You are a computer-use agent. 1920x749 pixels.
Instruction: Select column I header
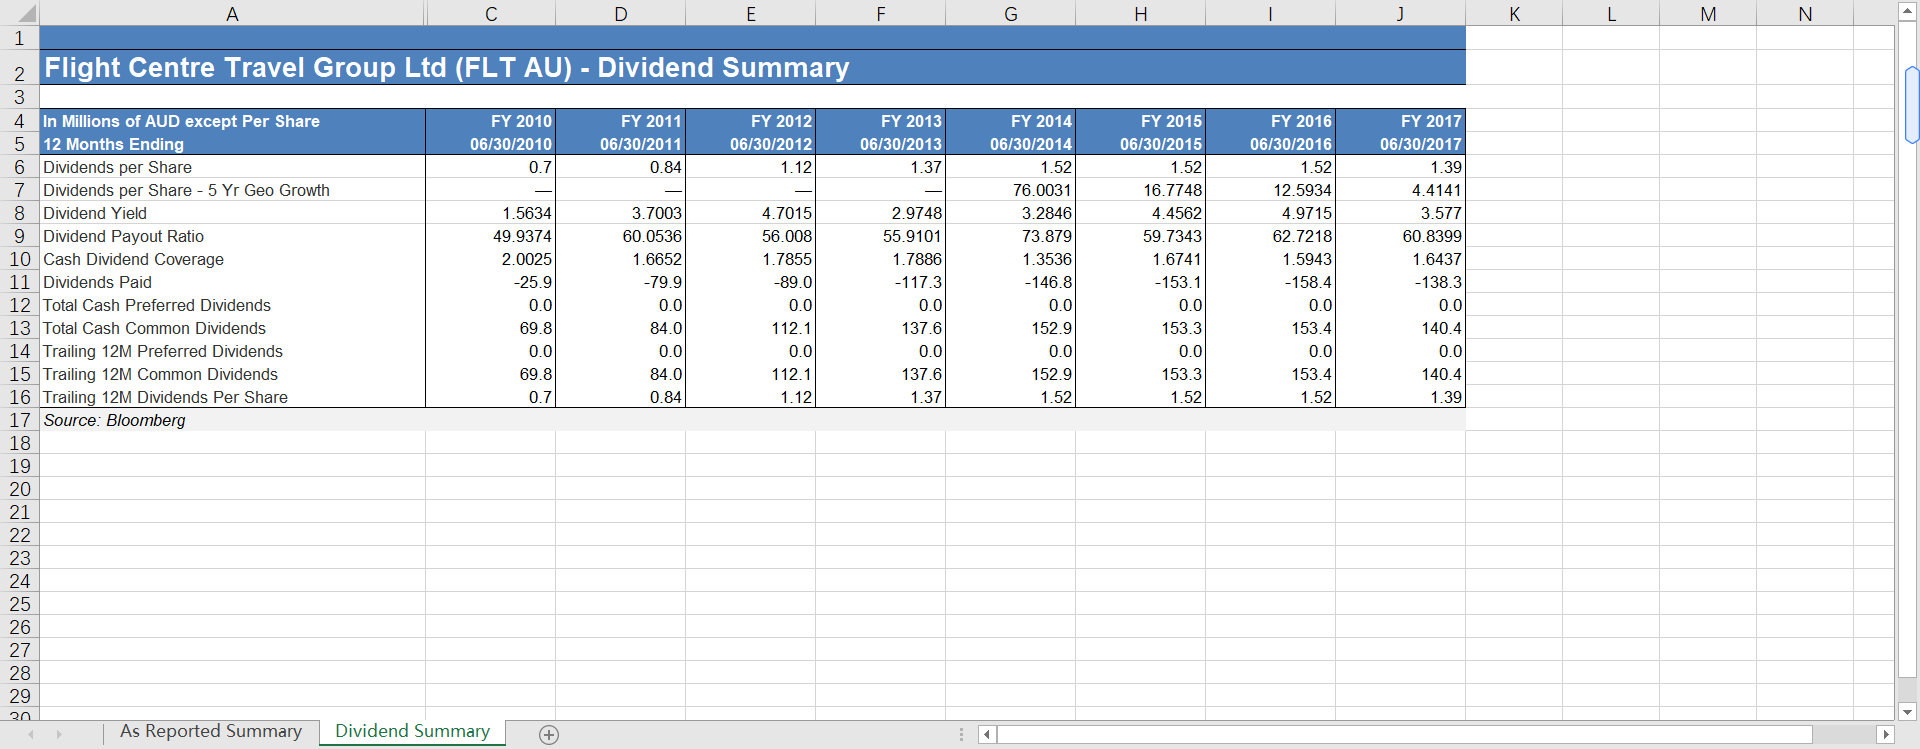pos(1271,14)
